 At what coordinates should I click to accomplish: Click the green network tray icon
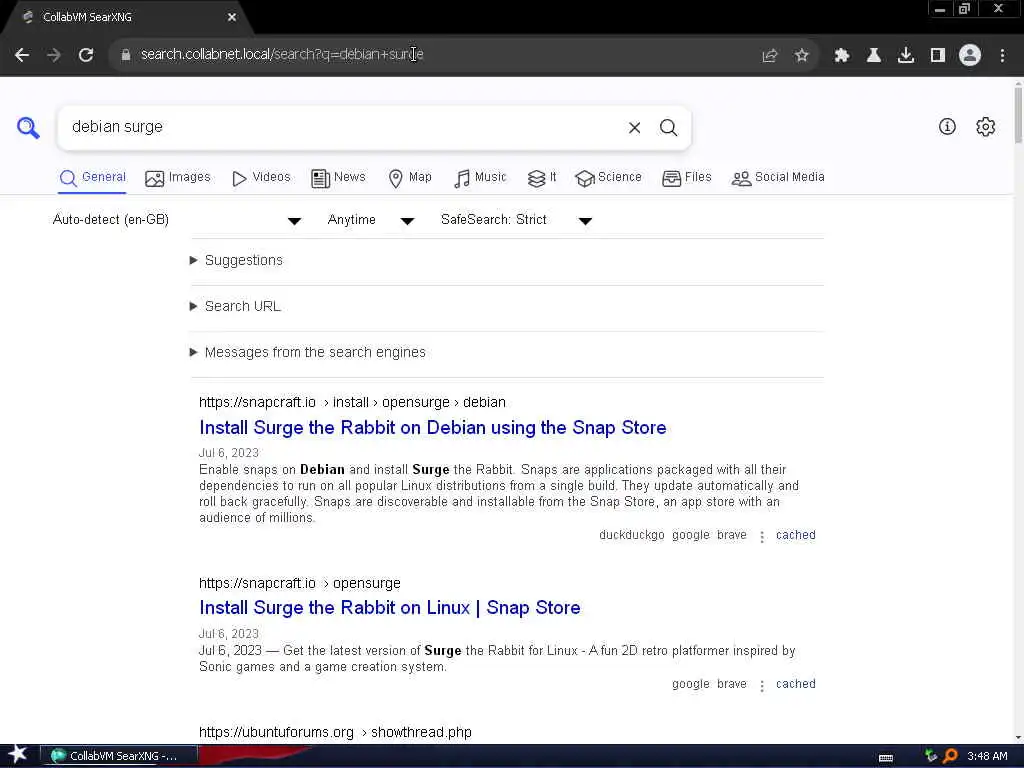(931, 756)
